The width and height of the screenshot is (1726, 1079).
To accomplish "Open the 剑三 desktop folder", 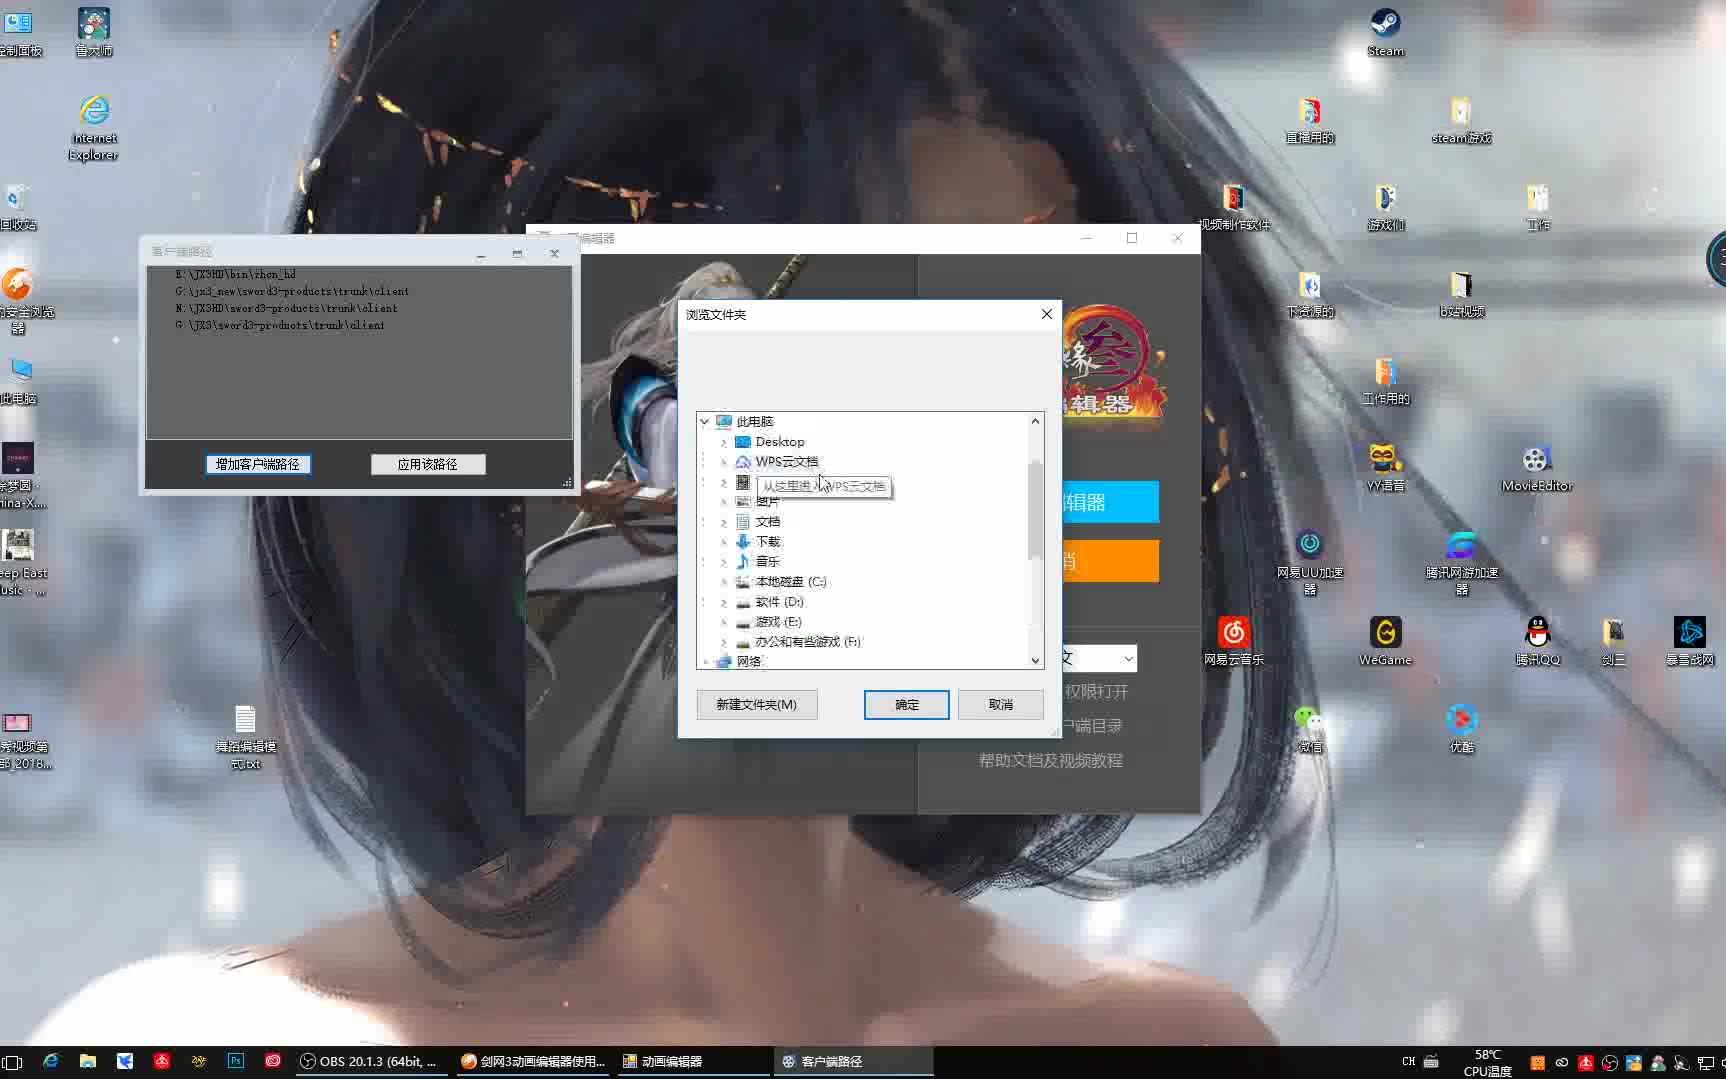I will pyautogui.click(x=1613, y=641).
